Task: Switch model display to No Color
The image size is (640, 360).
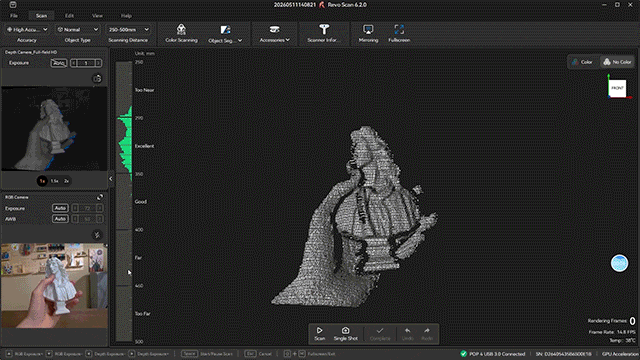Action: 617,62
